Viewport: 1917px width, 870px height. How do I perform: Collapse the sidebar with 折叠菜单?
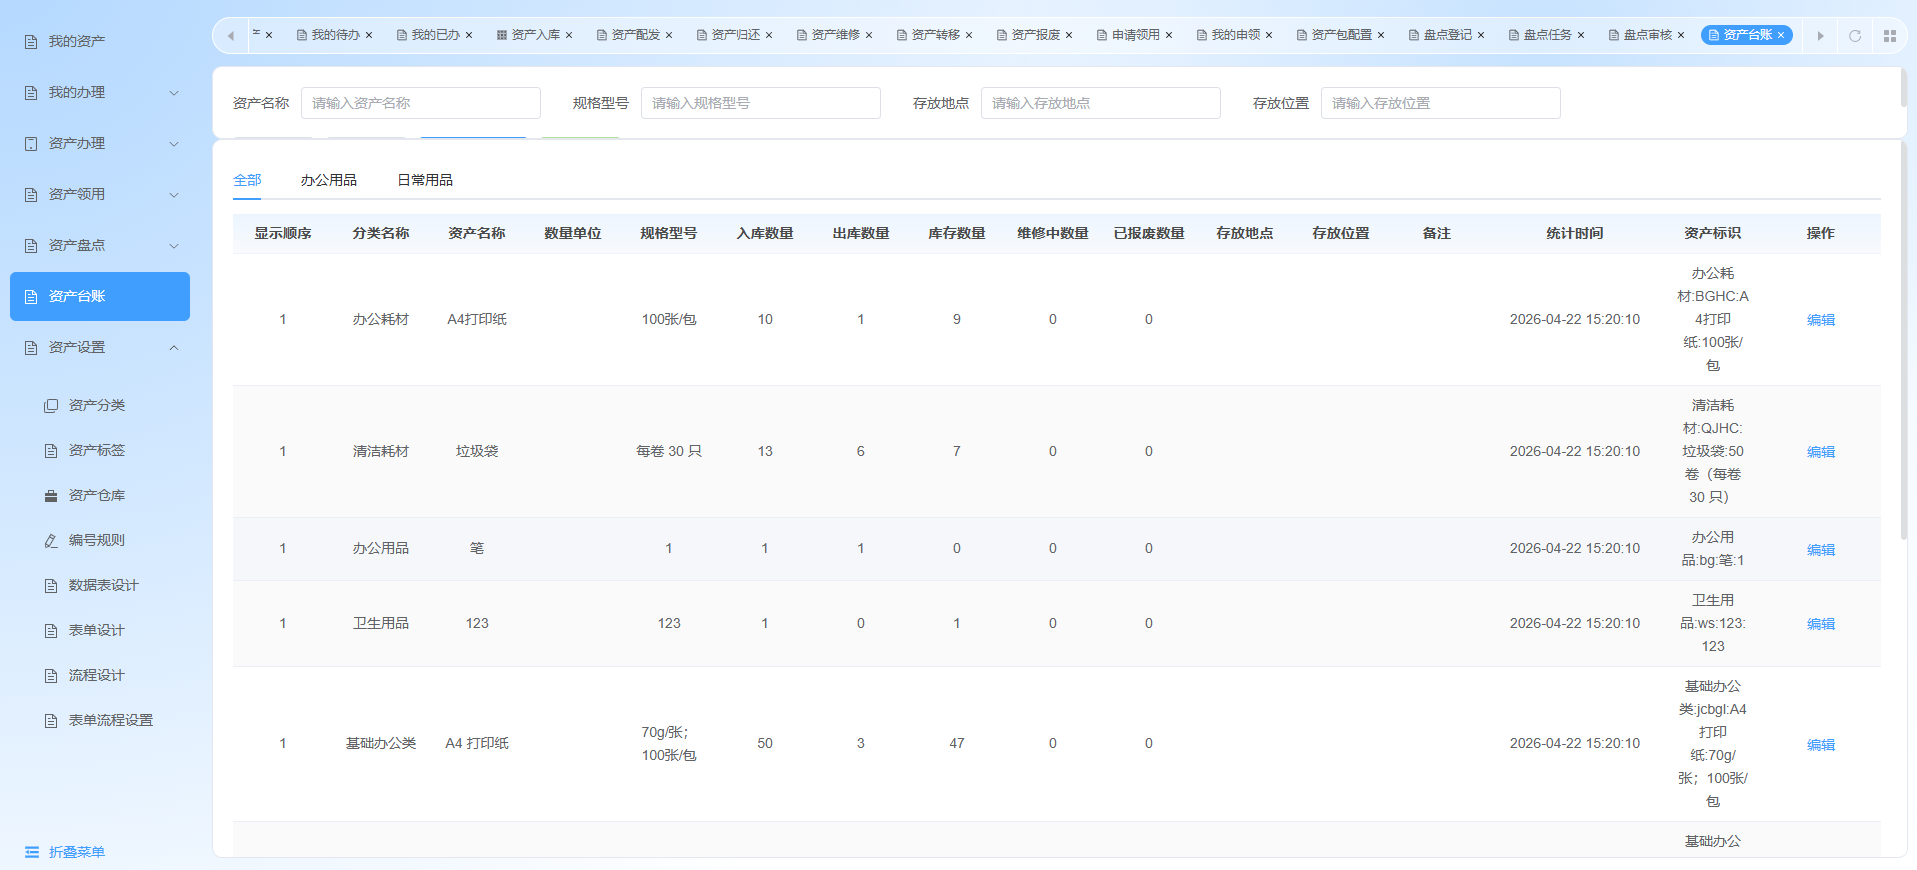click(x=65, y=852)
